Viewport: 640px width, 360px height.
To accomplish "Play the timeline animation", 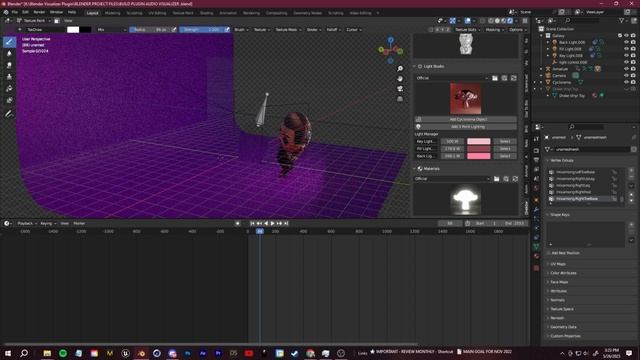I will point(273,223).
